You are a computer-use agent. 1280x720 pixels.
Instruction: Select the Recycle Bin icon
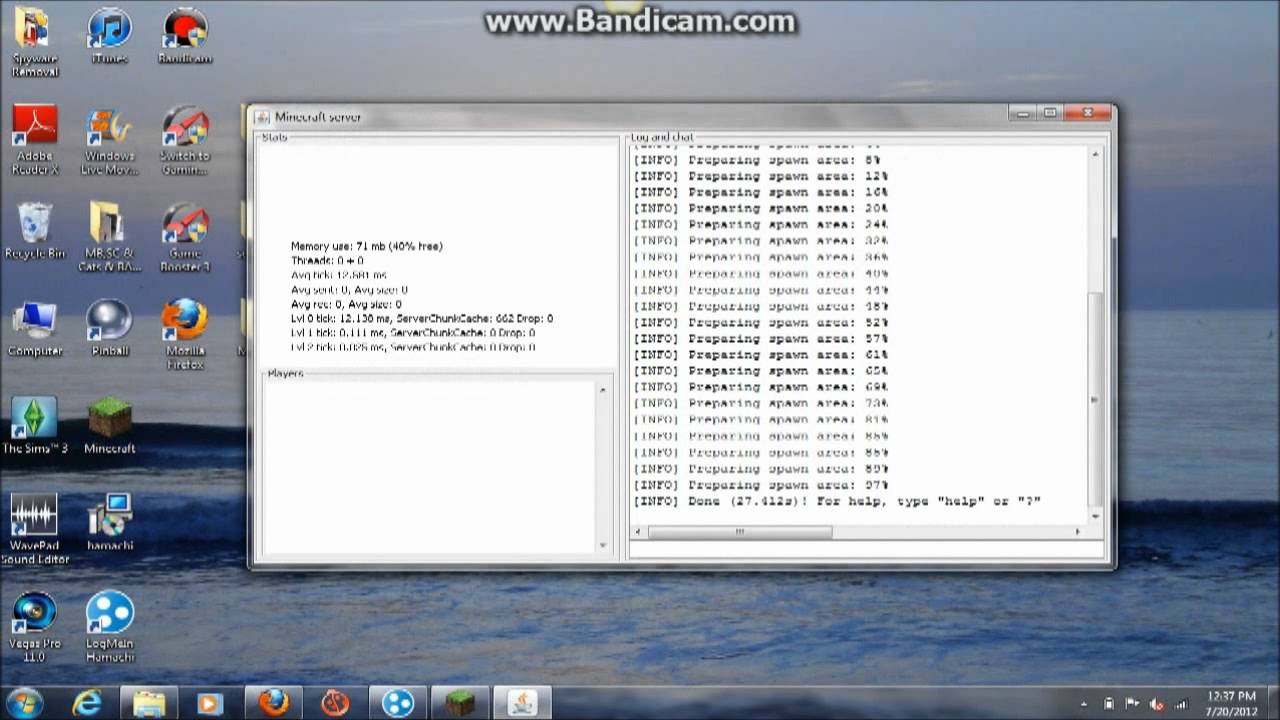tap(35, 232)
